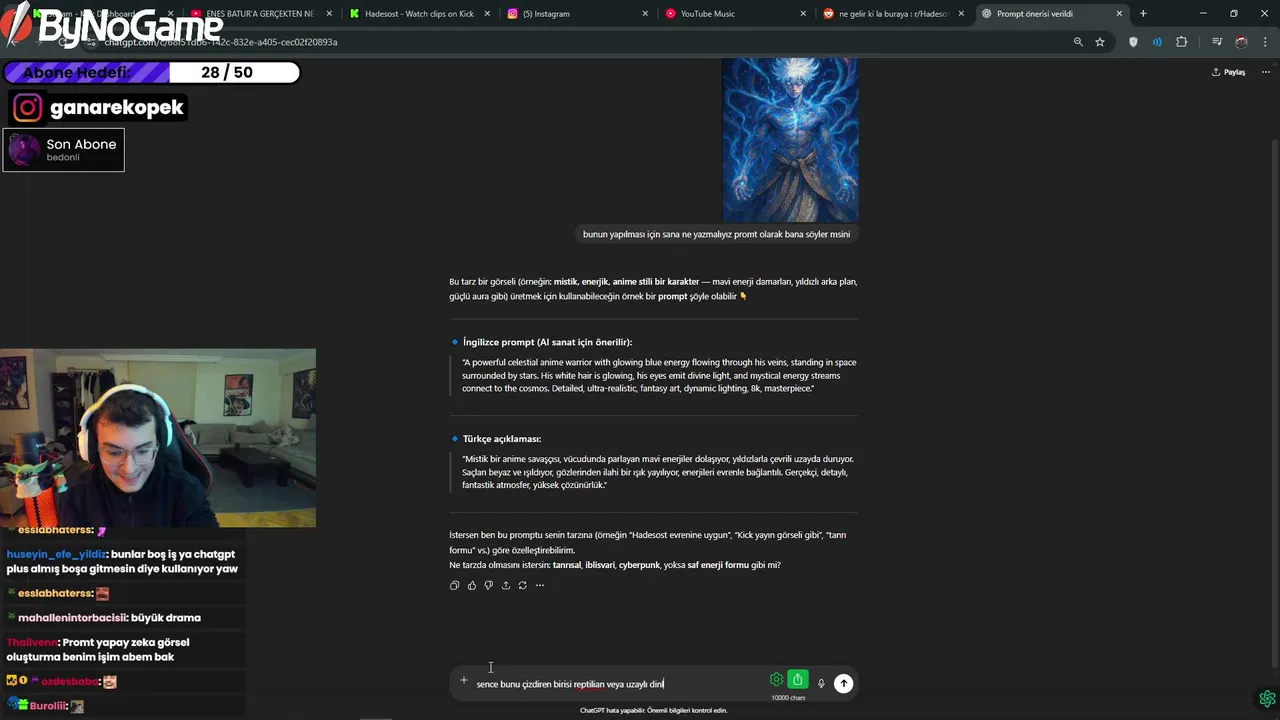
Task: Click the Turkish quote starting Mistik bir anime savaşçısı
Action: (658, 472)
